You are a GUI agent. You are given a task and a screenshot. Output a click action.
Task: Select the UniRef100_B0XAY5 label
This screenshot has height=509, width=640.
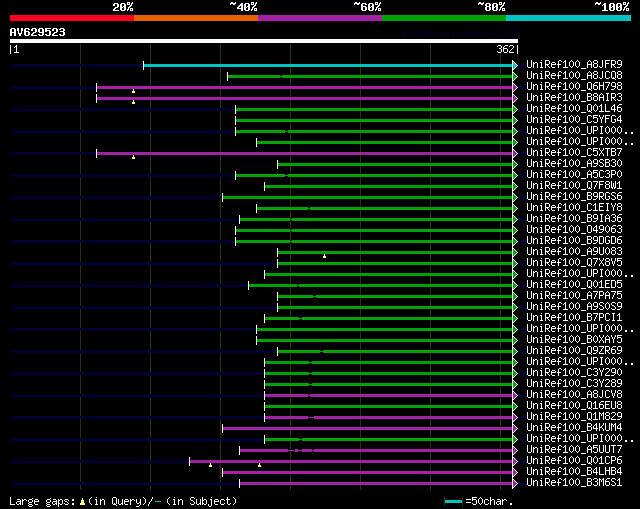coord(574,340)
